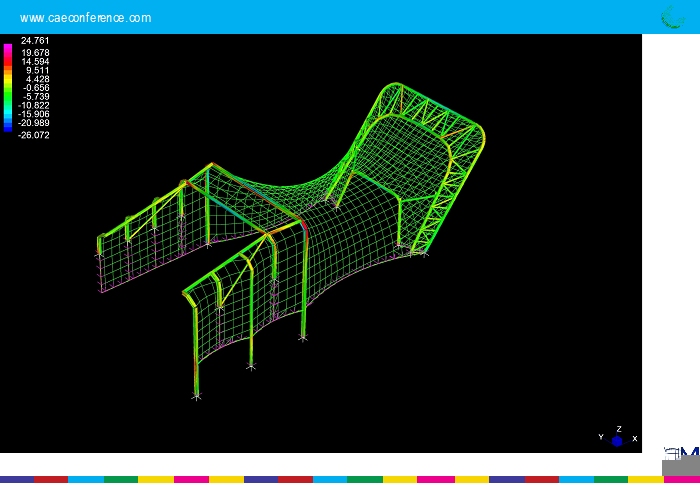Click the www.caeconference.com link

point(85,18)
